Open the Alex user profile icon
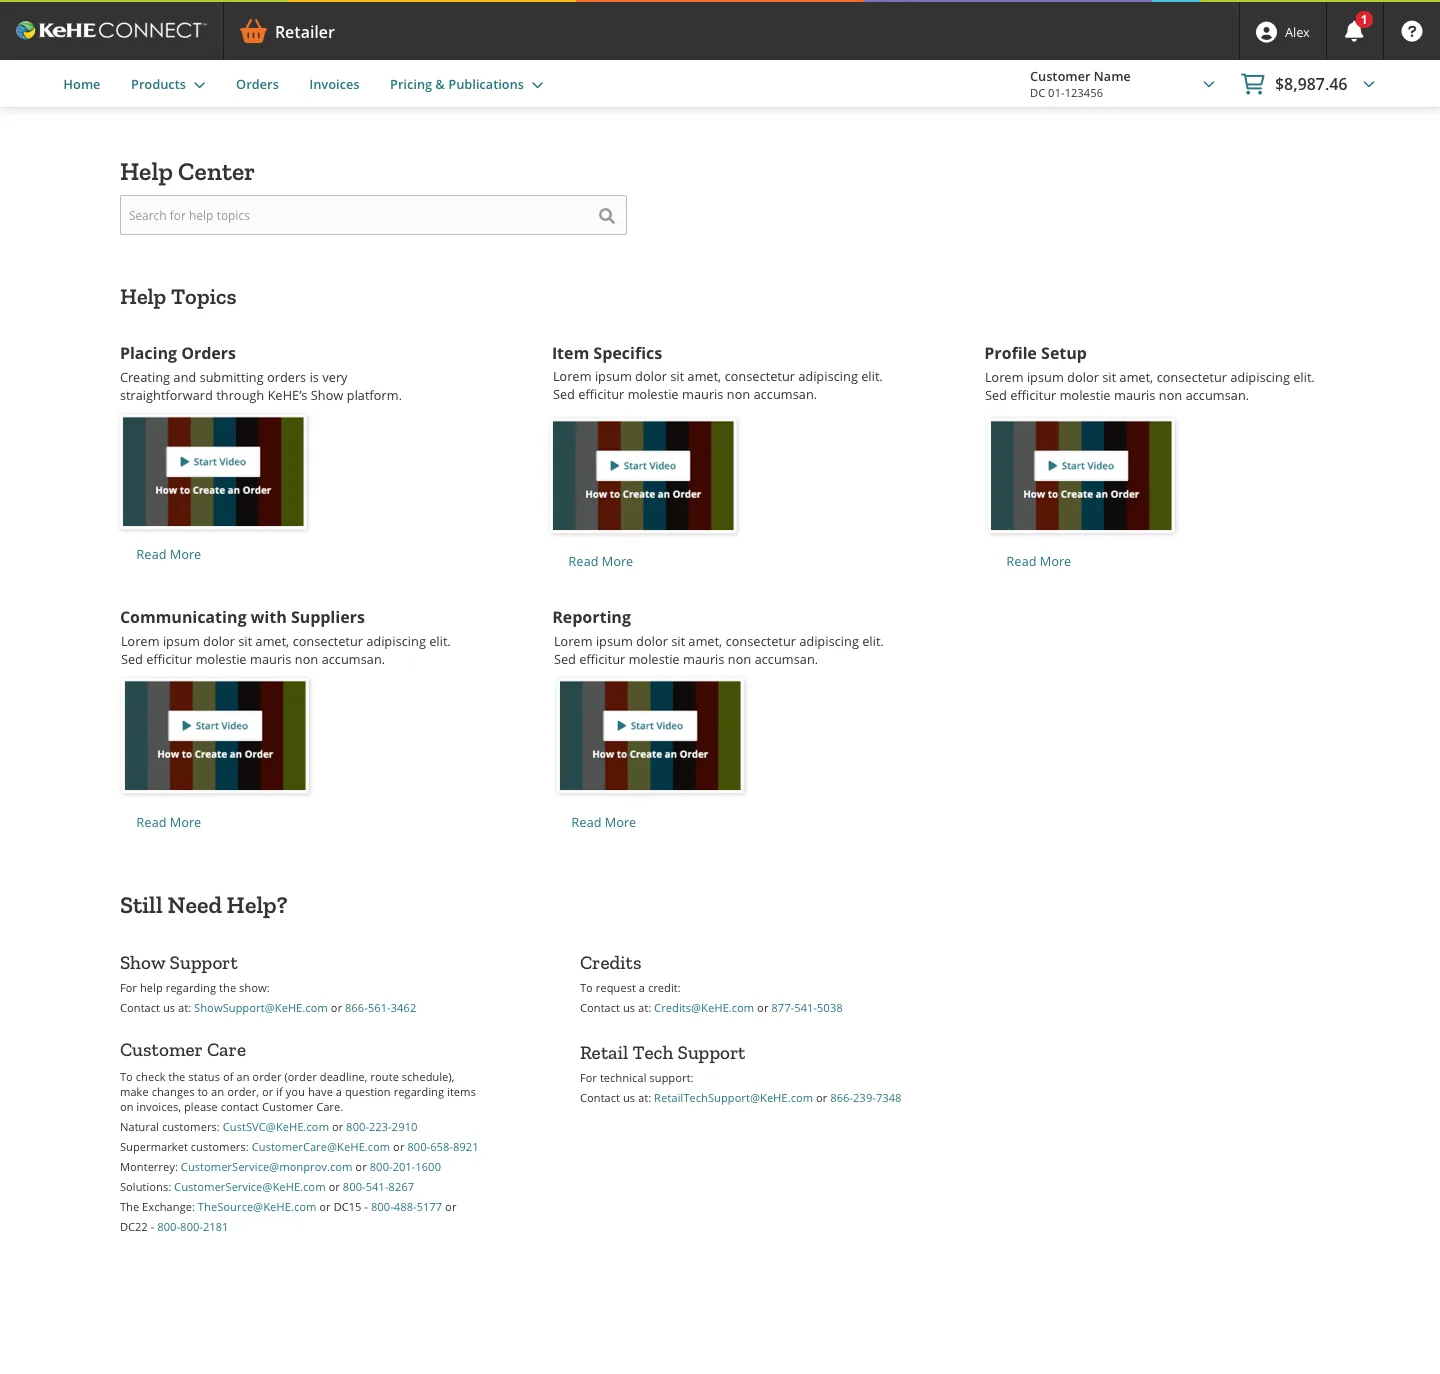The image size is (1440, 1374). coord(1266,32)
